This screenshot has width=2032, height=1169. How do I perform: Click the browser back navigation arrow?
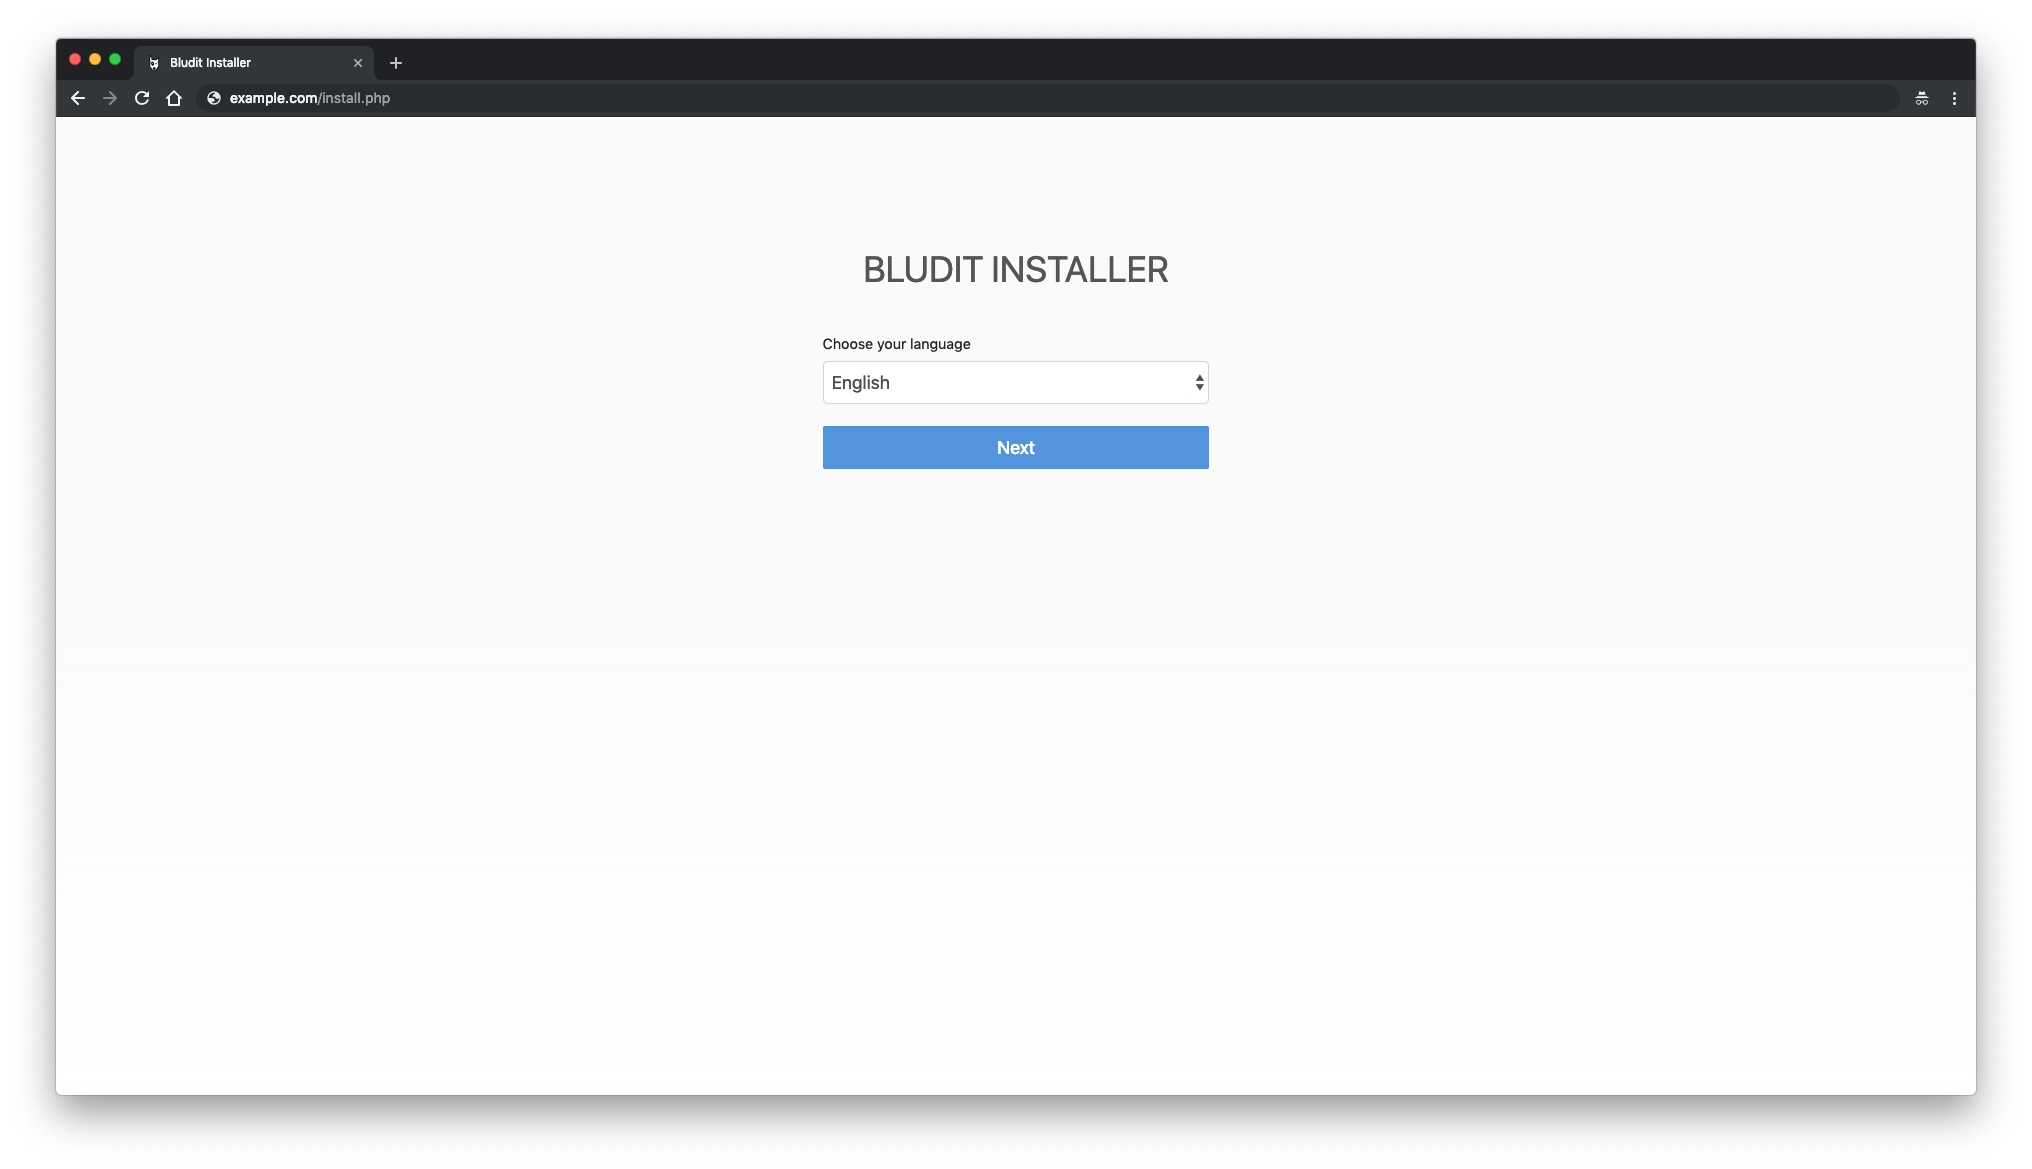coord(78,98)
